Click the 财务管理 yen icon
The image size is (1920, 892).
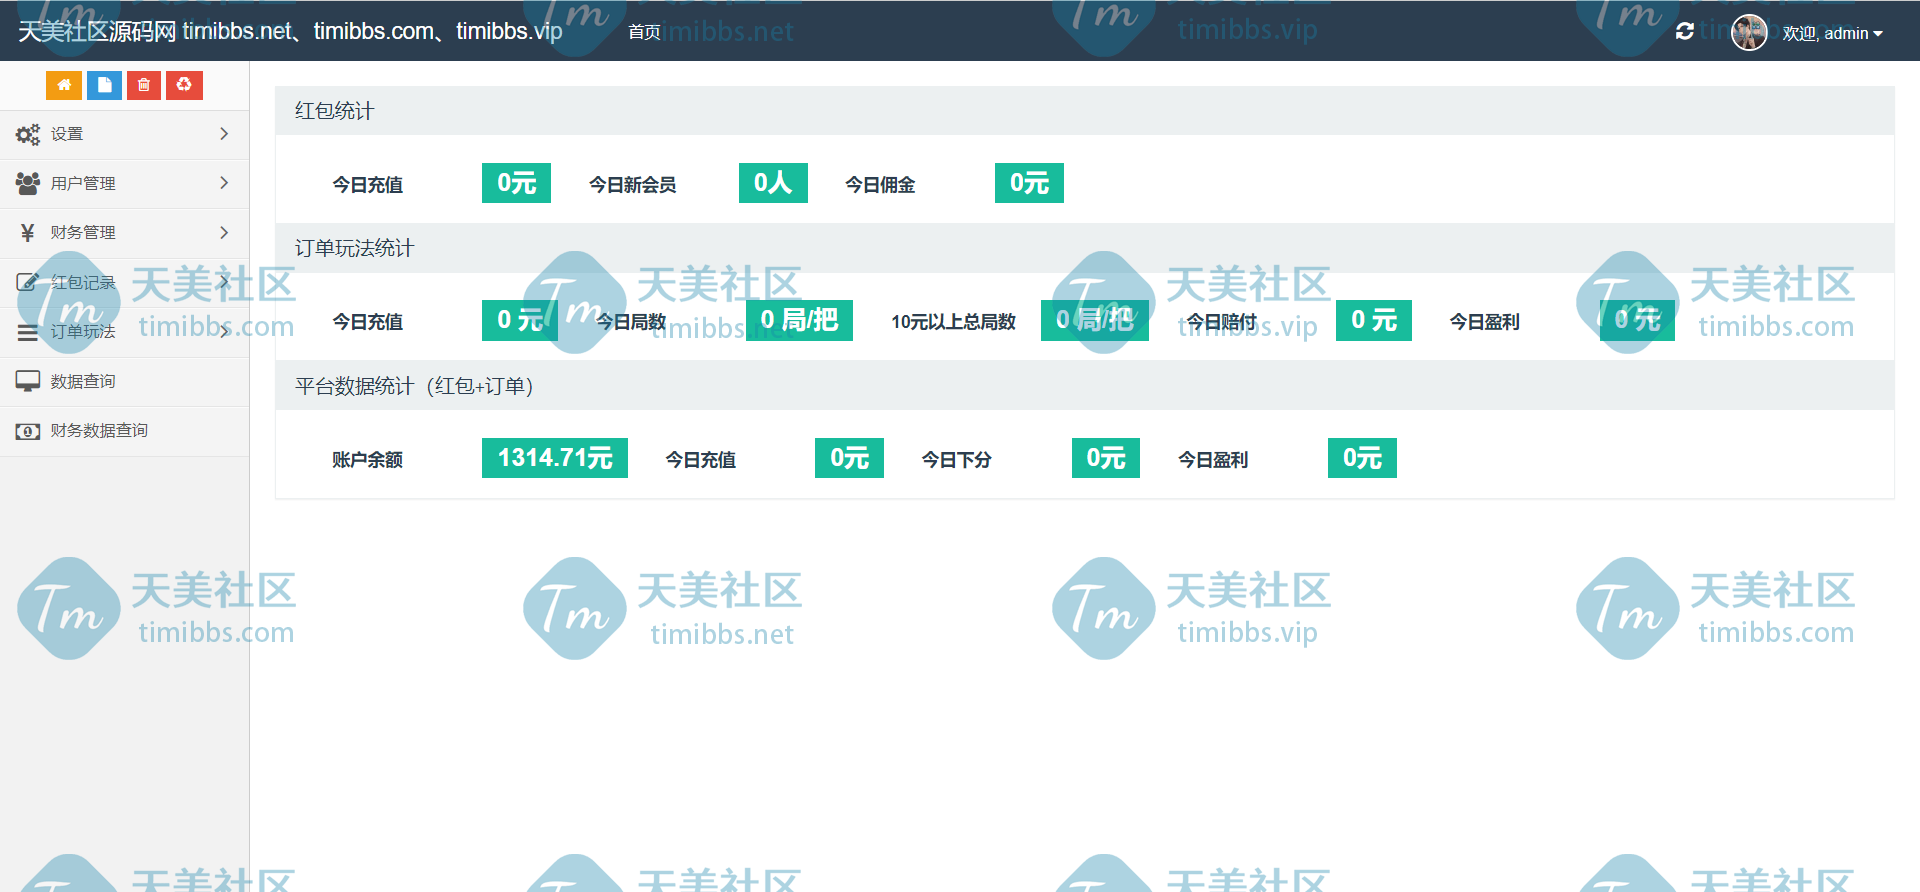coord(28,232)
